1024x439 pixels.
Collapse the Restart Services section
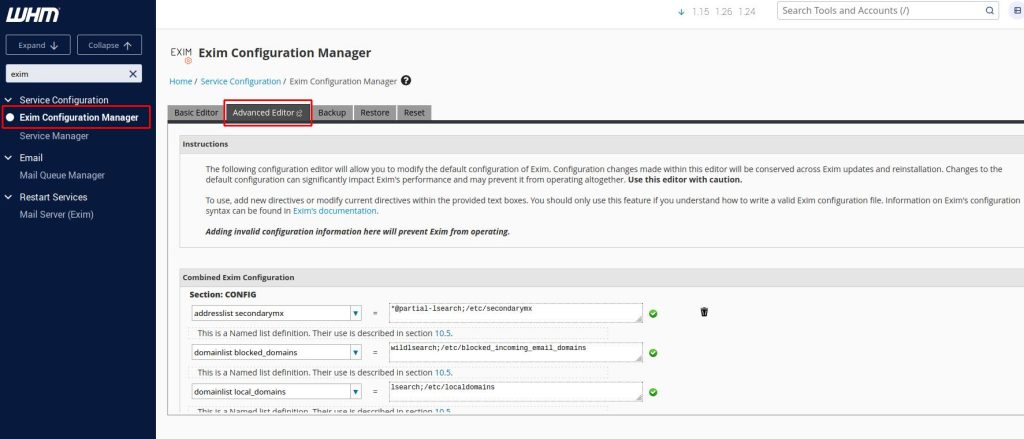10,197
